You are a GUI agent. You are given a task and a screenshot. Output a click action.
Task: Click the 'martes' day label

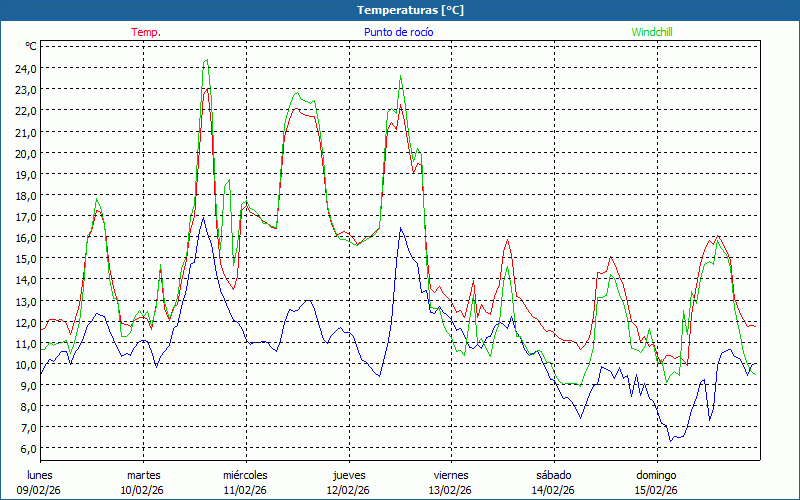(x=143, y=475)
